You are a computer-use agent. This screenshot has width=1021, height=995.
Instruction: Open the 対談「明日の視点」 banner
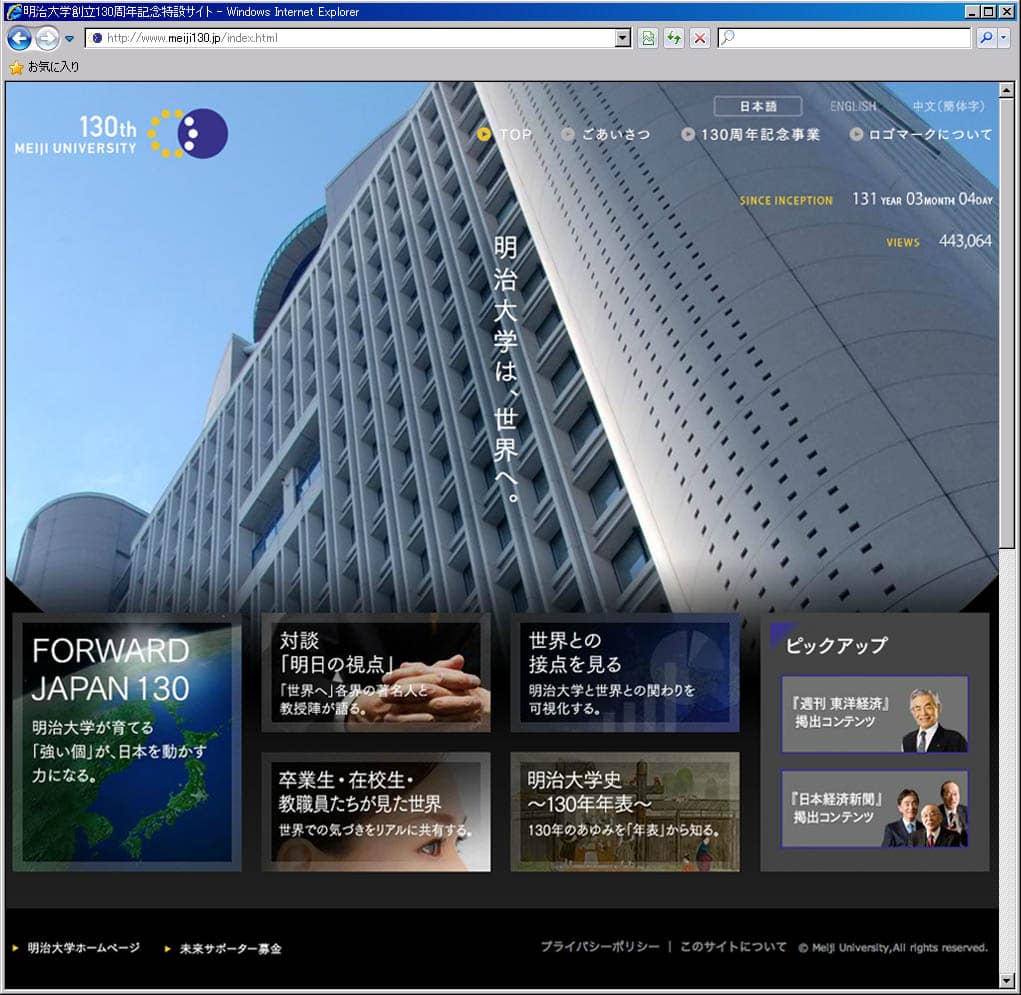pos(376,673)
